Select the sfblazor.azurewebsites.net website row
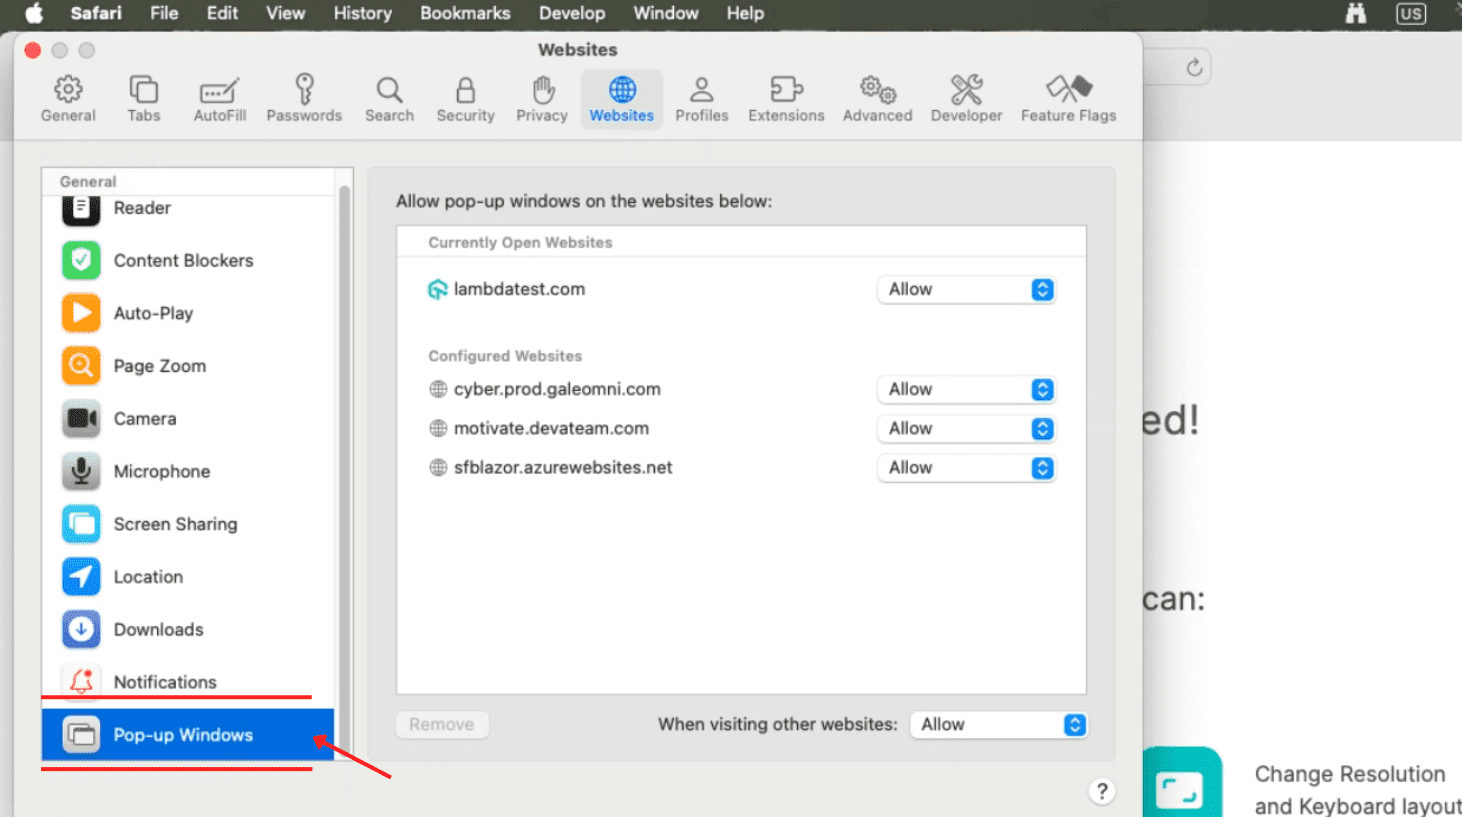Image resolution: width=1462 pixels, height=817 pixels. tap(741, 467)
